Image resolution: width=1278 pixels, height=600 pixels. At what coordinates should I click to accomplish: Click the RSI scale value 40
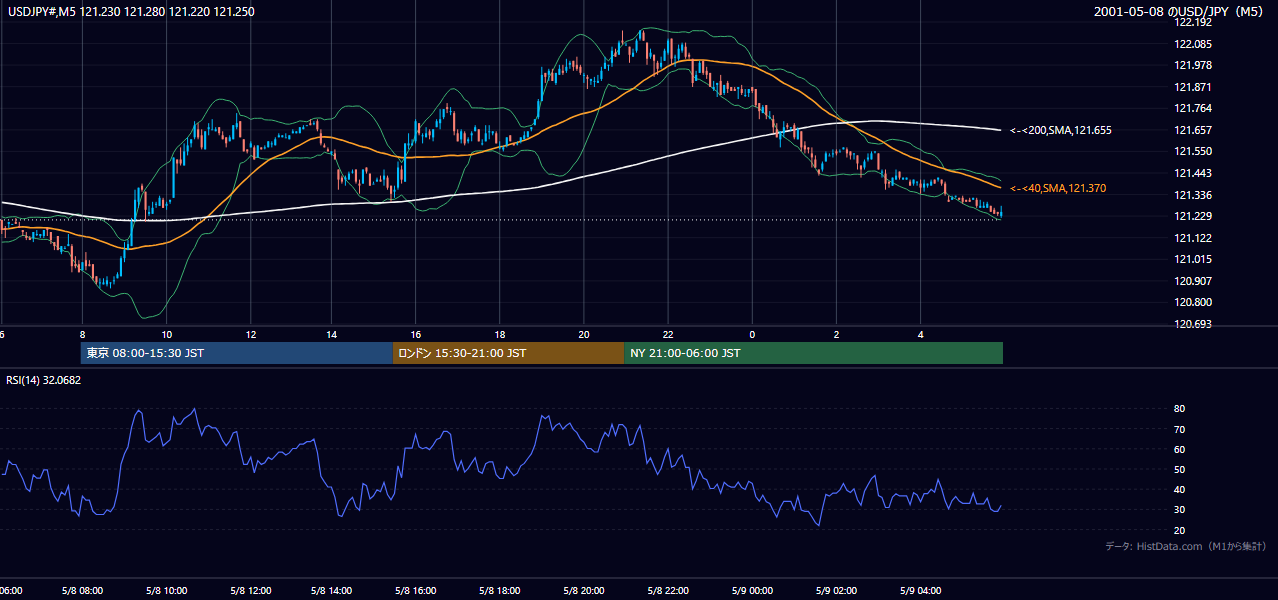click(1180, 489)
